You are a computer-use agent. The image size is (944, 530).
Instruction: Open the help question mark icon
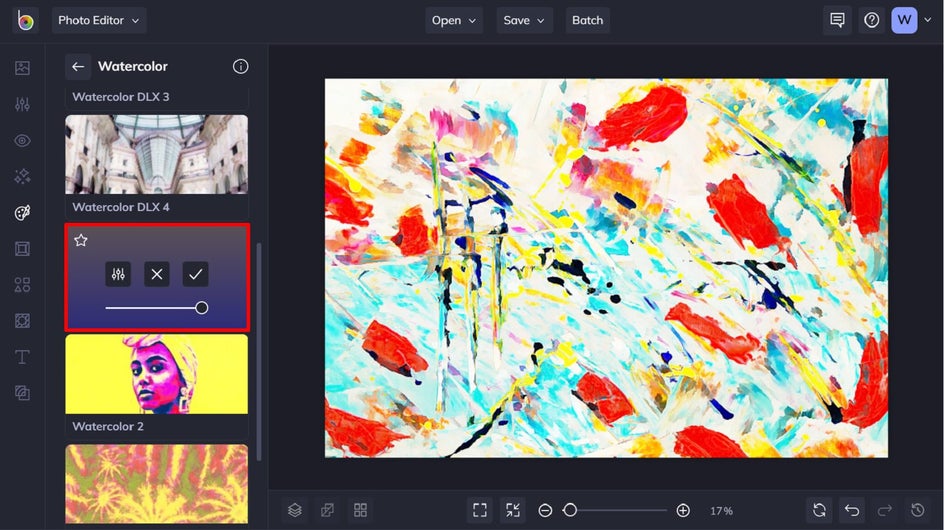[x=871, y=20]
